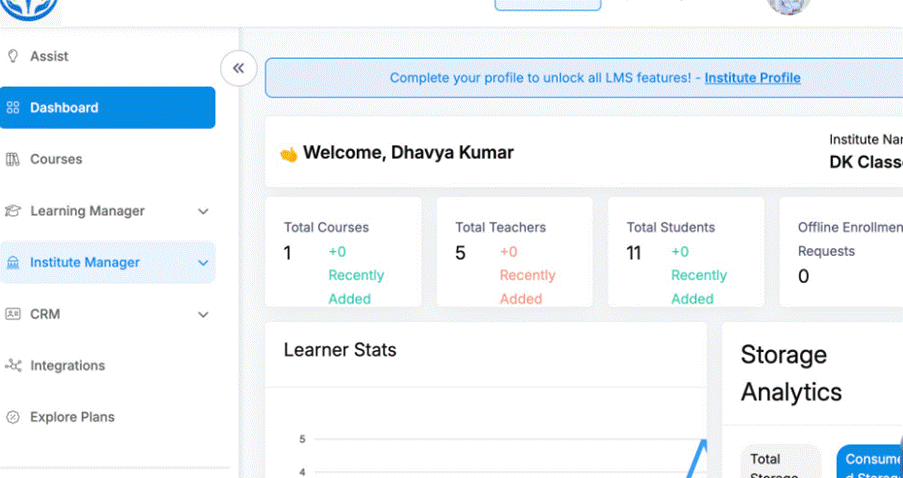903x478 pixels.
Task: Expand the Learning Manager submenu arrow
Action: [x=203, y=211]
